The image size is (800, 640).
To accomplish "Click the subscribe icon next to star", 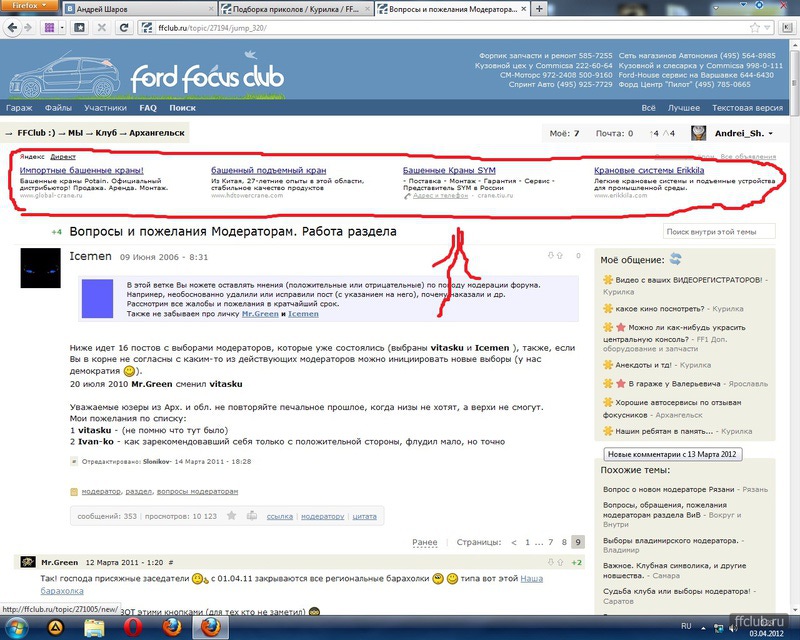I will pyautogui.click(x=252, y=515).
